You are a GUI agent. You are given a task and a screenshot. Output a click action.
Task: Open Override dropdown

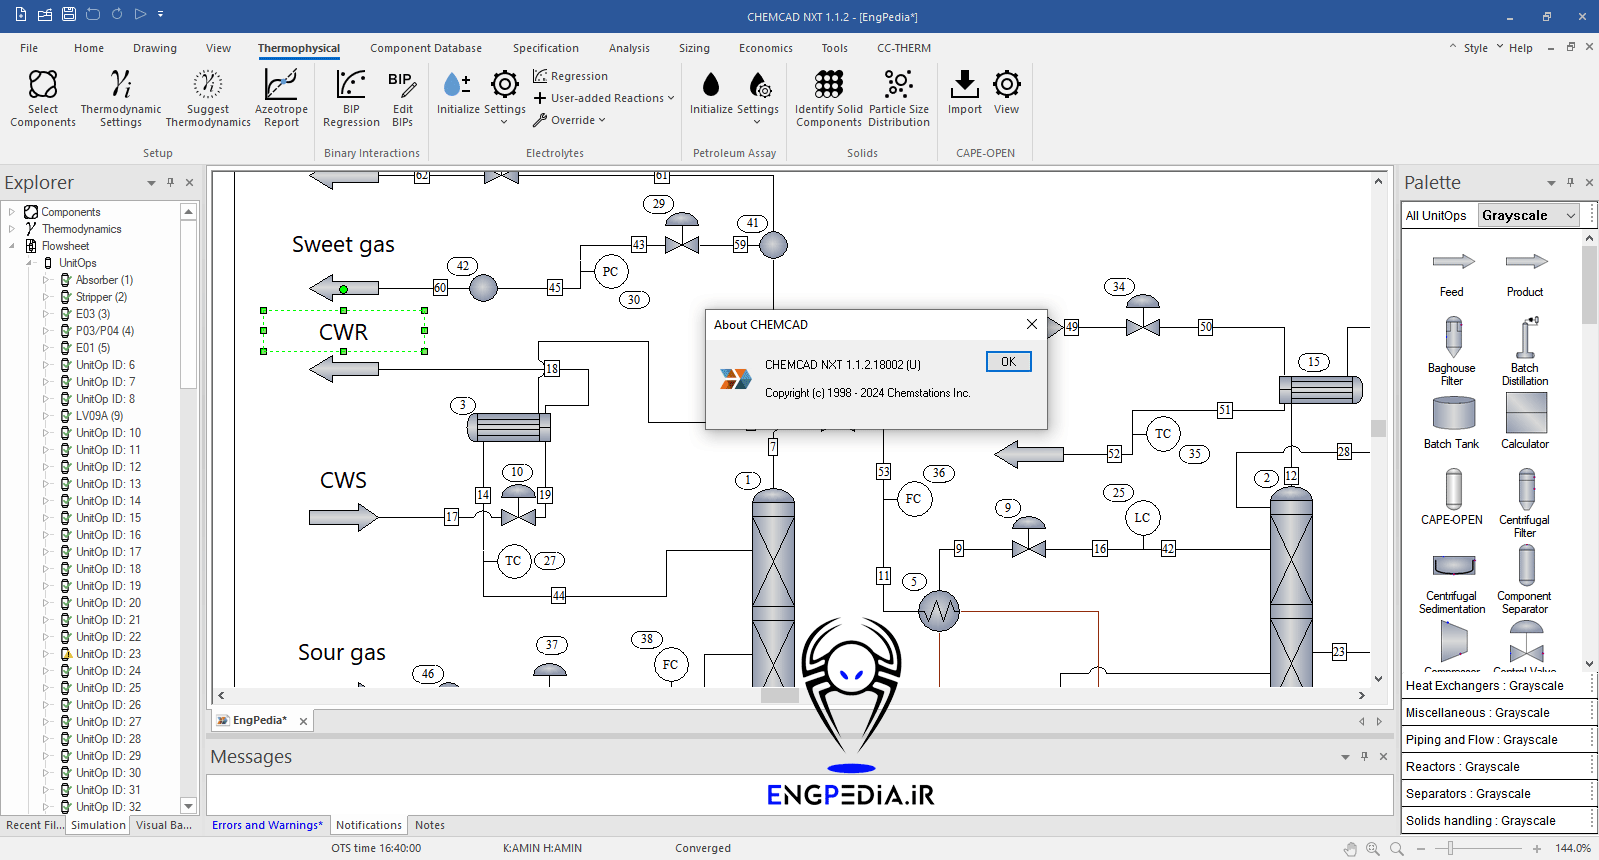pos(569,120)
